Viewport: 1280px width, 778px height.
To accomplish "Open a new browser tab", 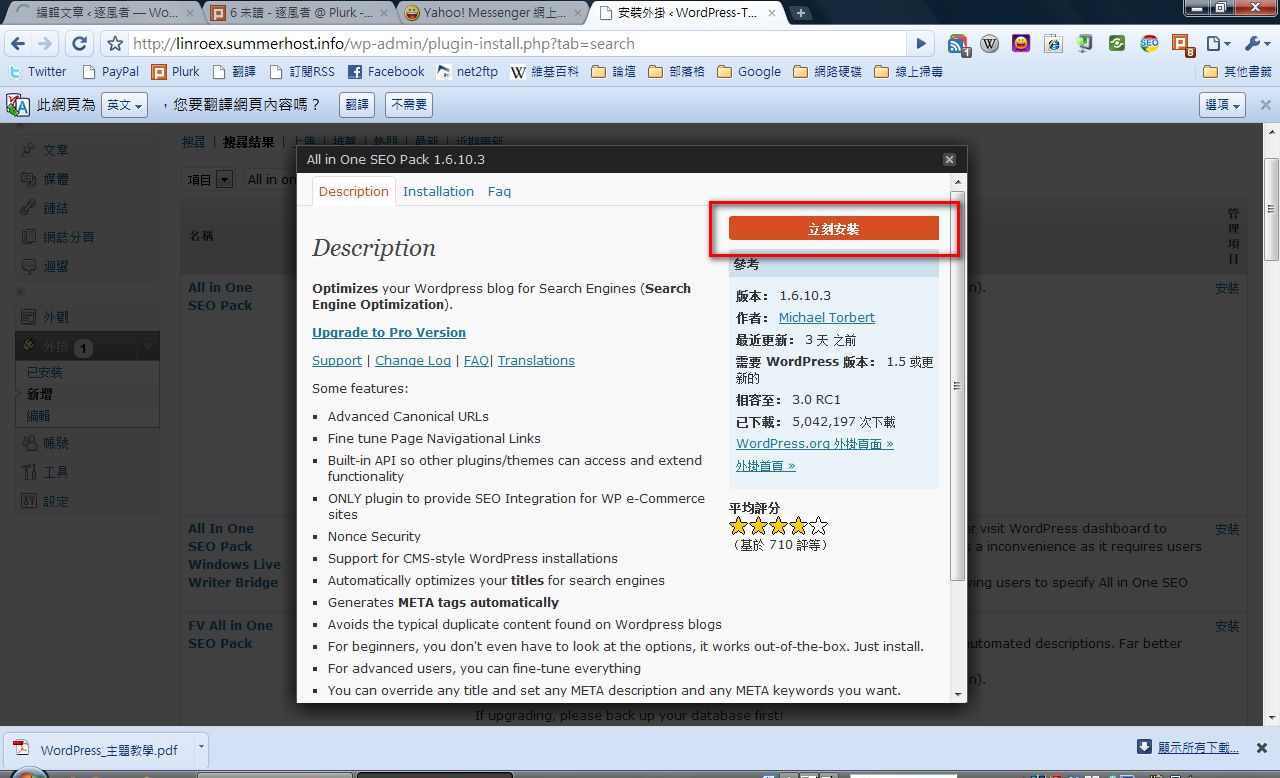I will pos(801,13).
